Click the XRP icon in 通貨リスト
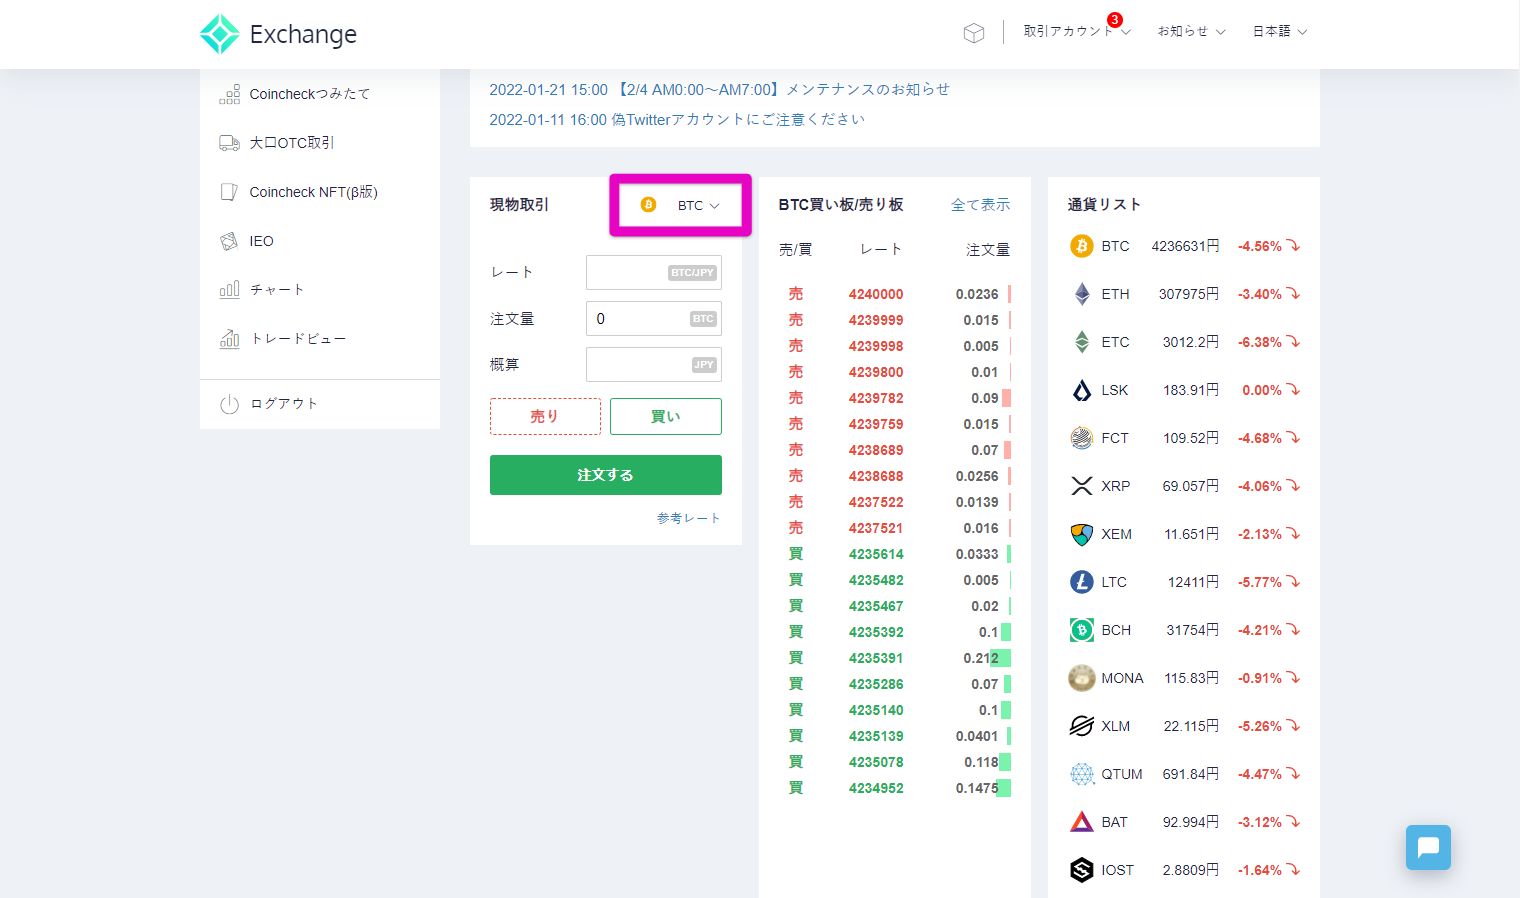Screen dimensions: 1520x898 1081,485
